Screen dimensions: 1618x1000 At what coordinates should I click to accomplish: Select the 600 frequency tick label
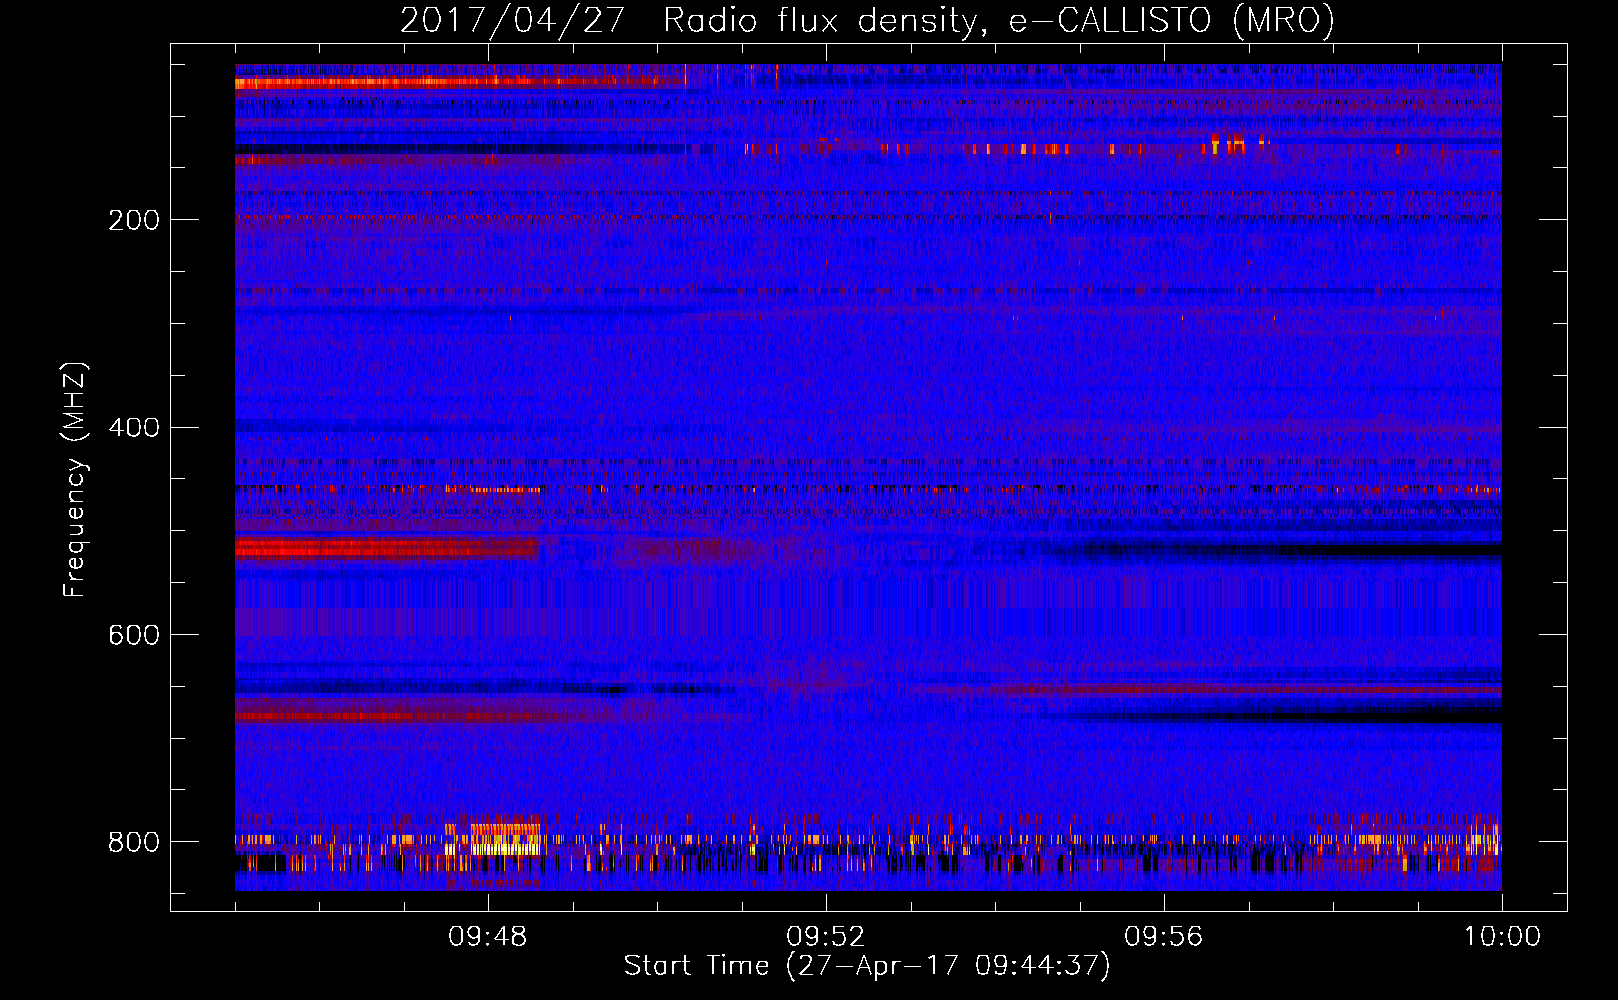coord(134,636)
